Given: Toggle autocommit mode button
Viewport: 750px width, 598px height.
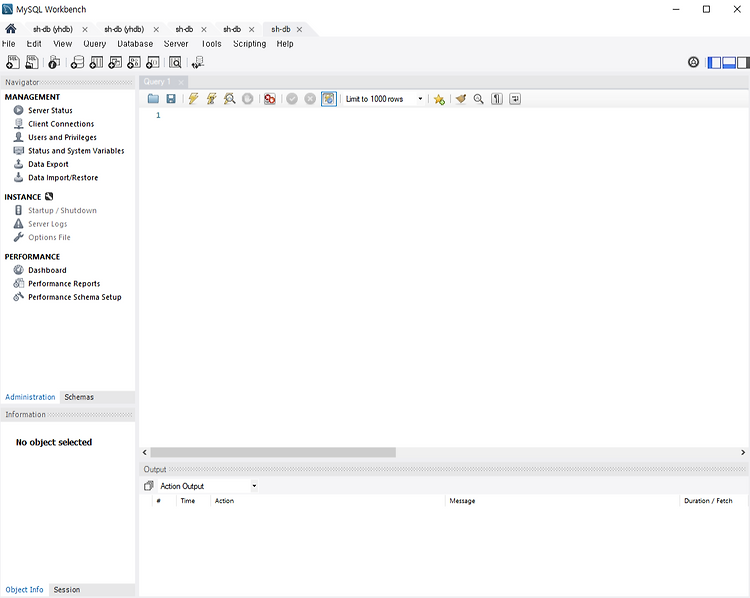Looking at the screenshot, I should point(329,99).
